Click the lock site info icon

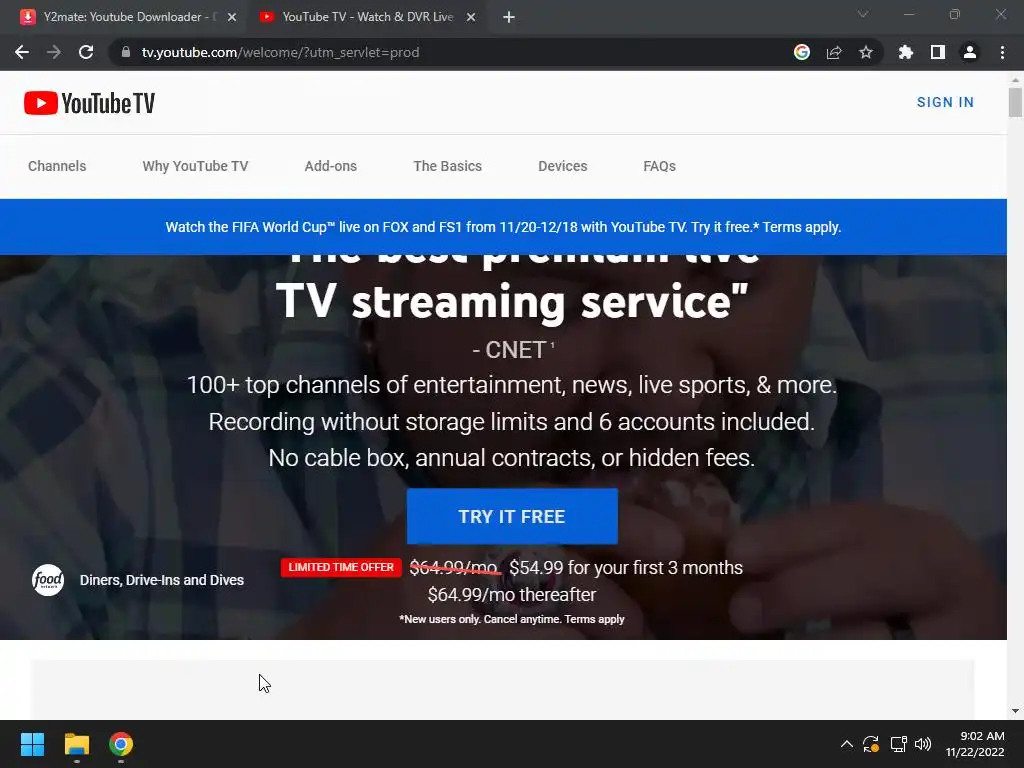pos(126,52)
